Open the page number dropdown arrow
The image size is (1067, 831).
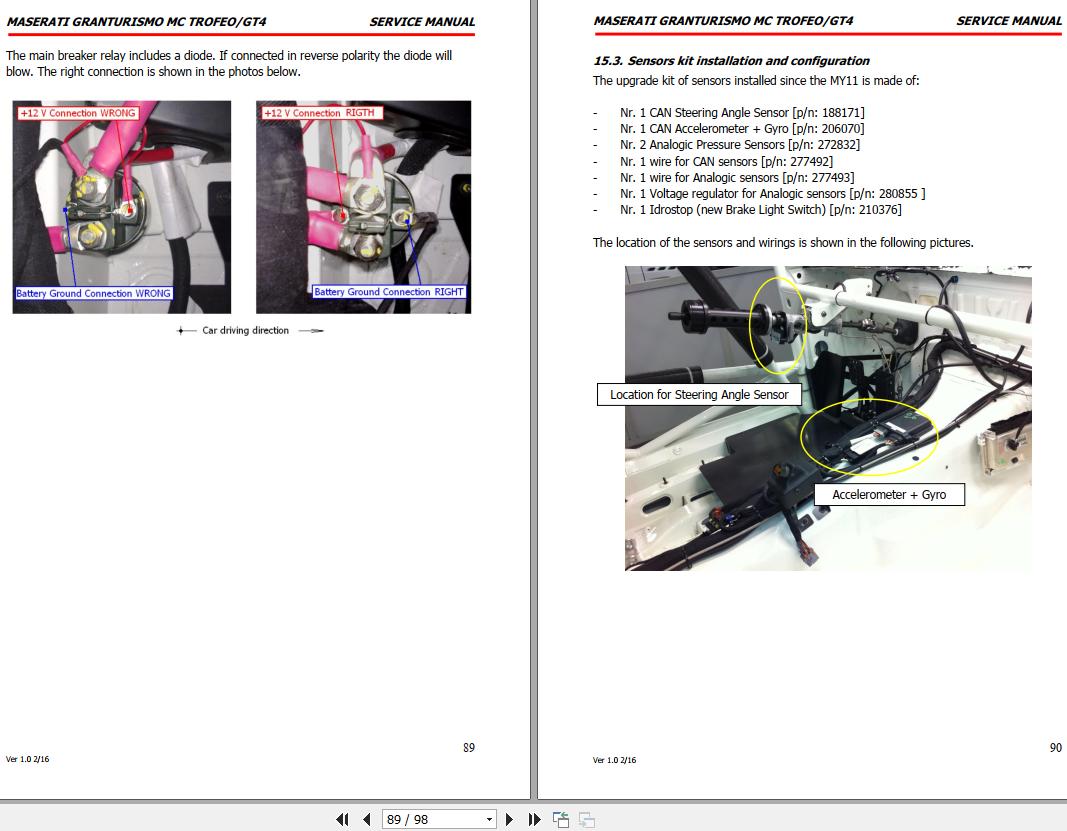[x=489, y=819]
